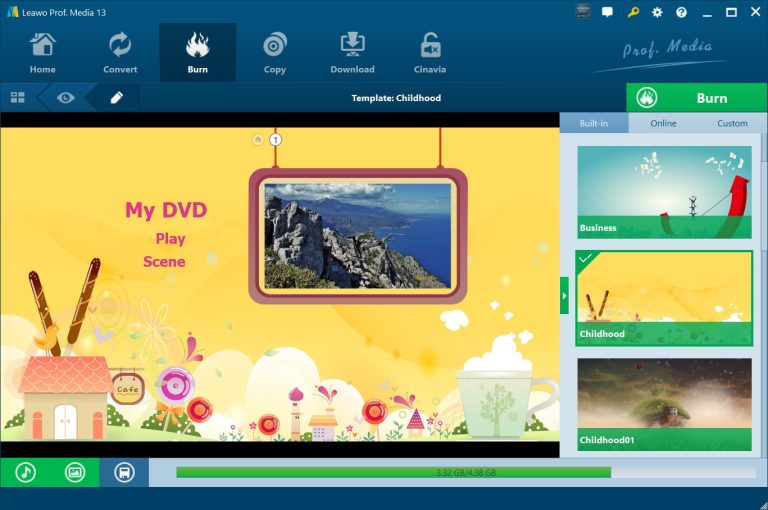Screen dimensions: 768x510
Task: Open the Home module
Action: pos(42,53)
